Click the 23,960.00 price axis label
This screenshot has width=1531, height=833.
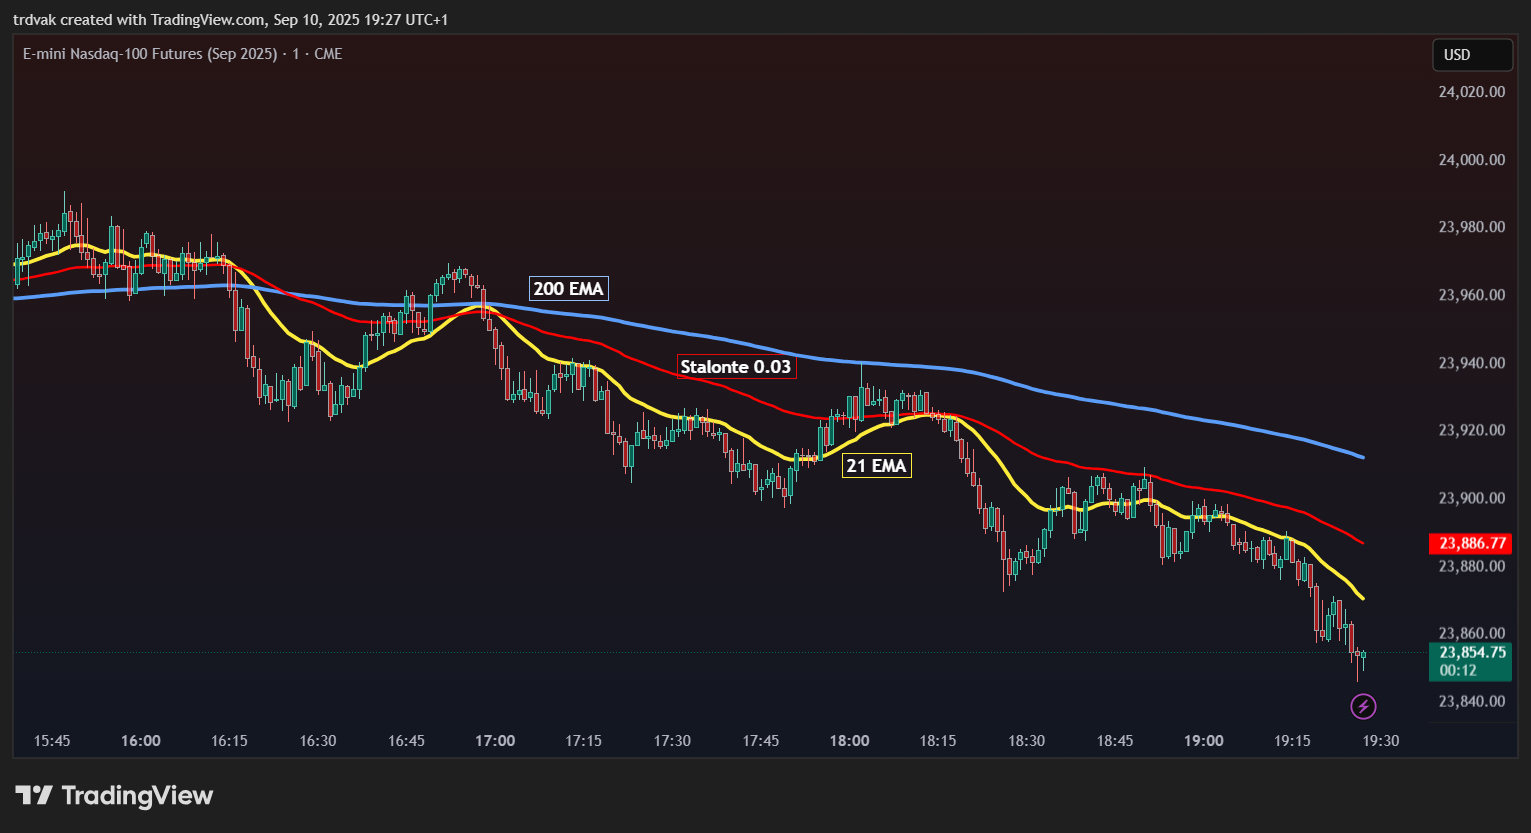(1471, 295)
